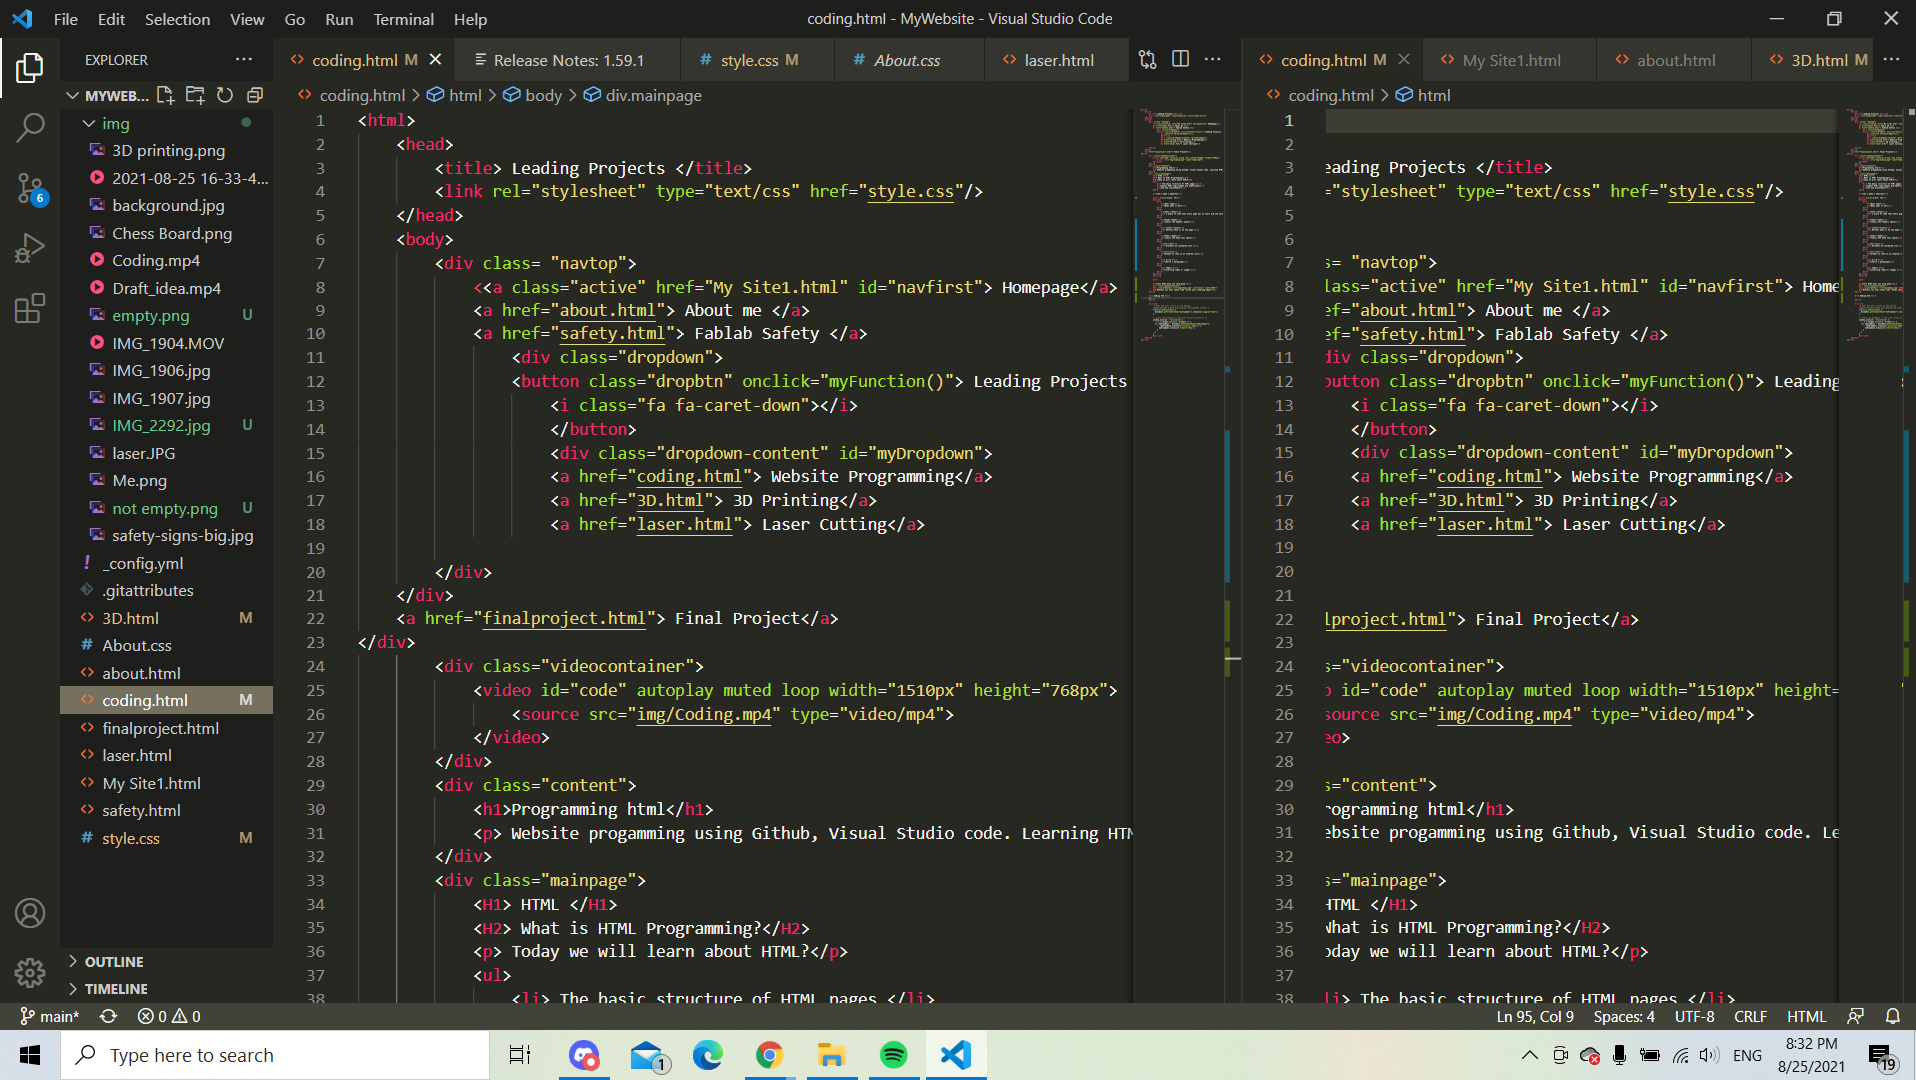The image size is (1916, 1080).
Task: Open Spotify from the Windows taskbar
Action: pyautogui.click(x=893, y=1055)
